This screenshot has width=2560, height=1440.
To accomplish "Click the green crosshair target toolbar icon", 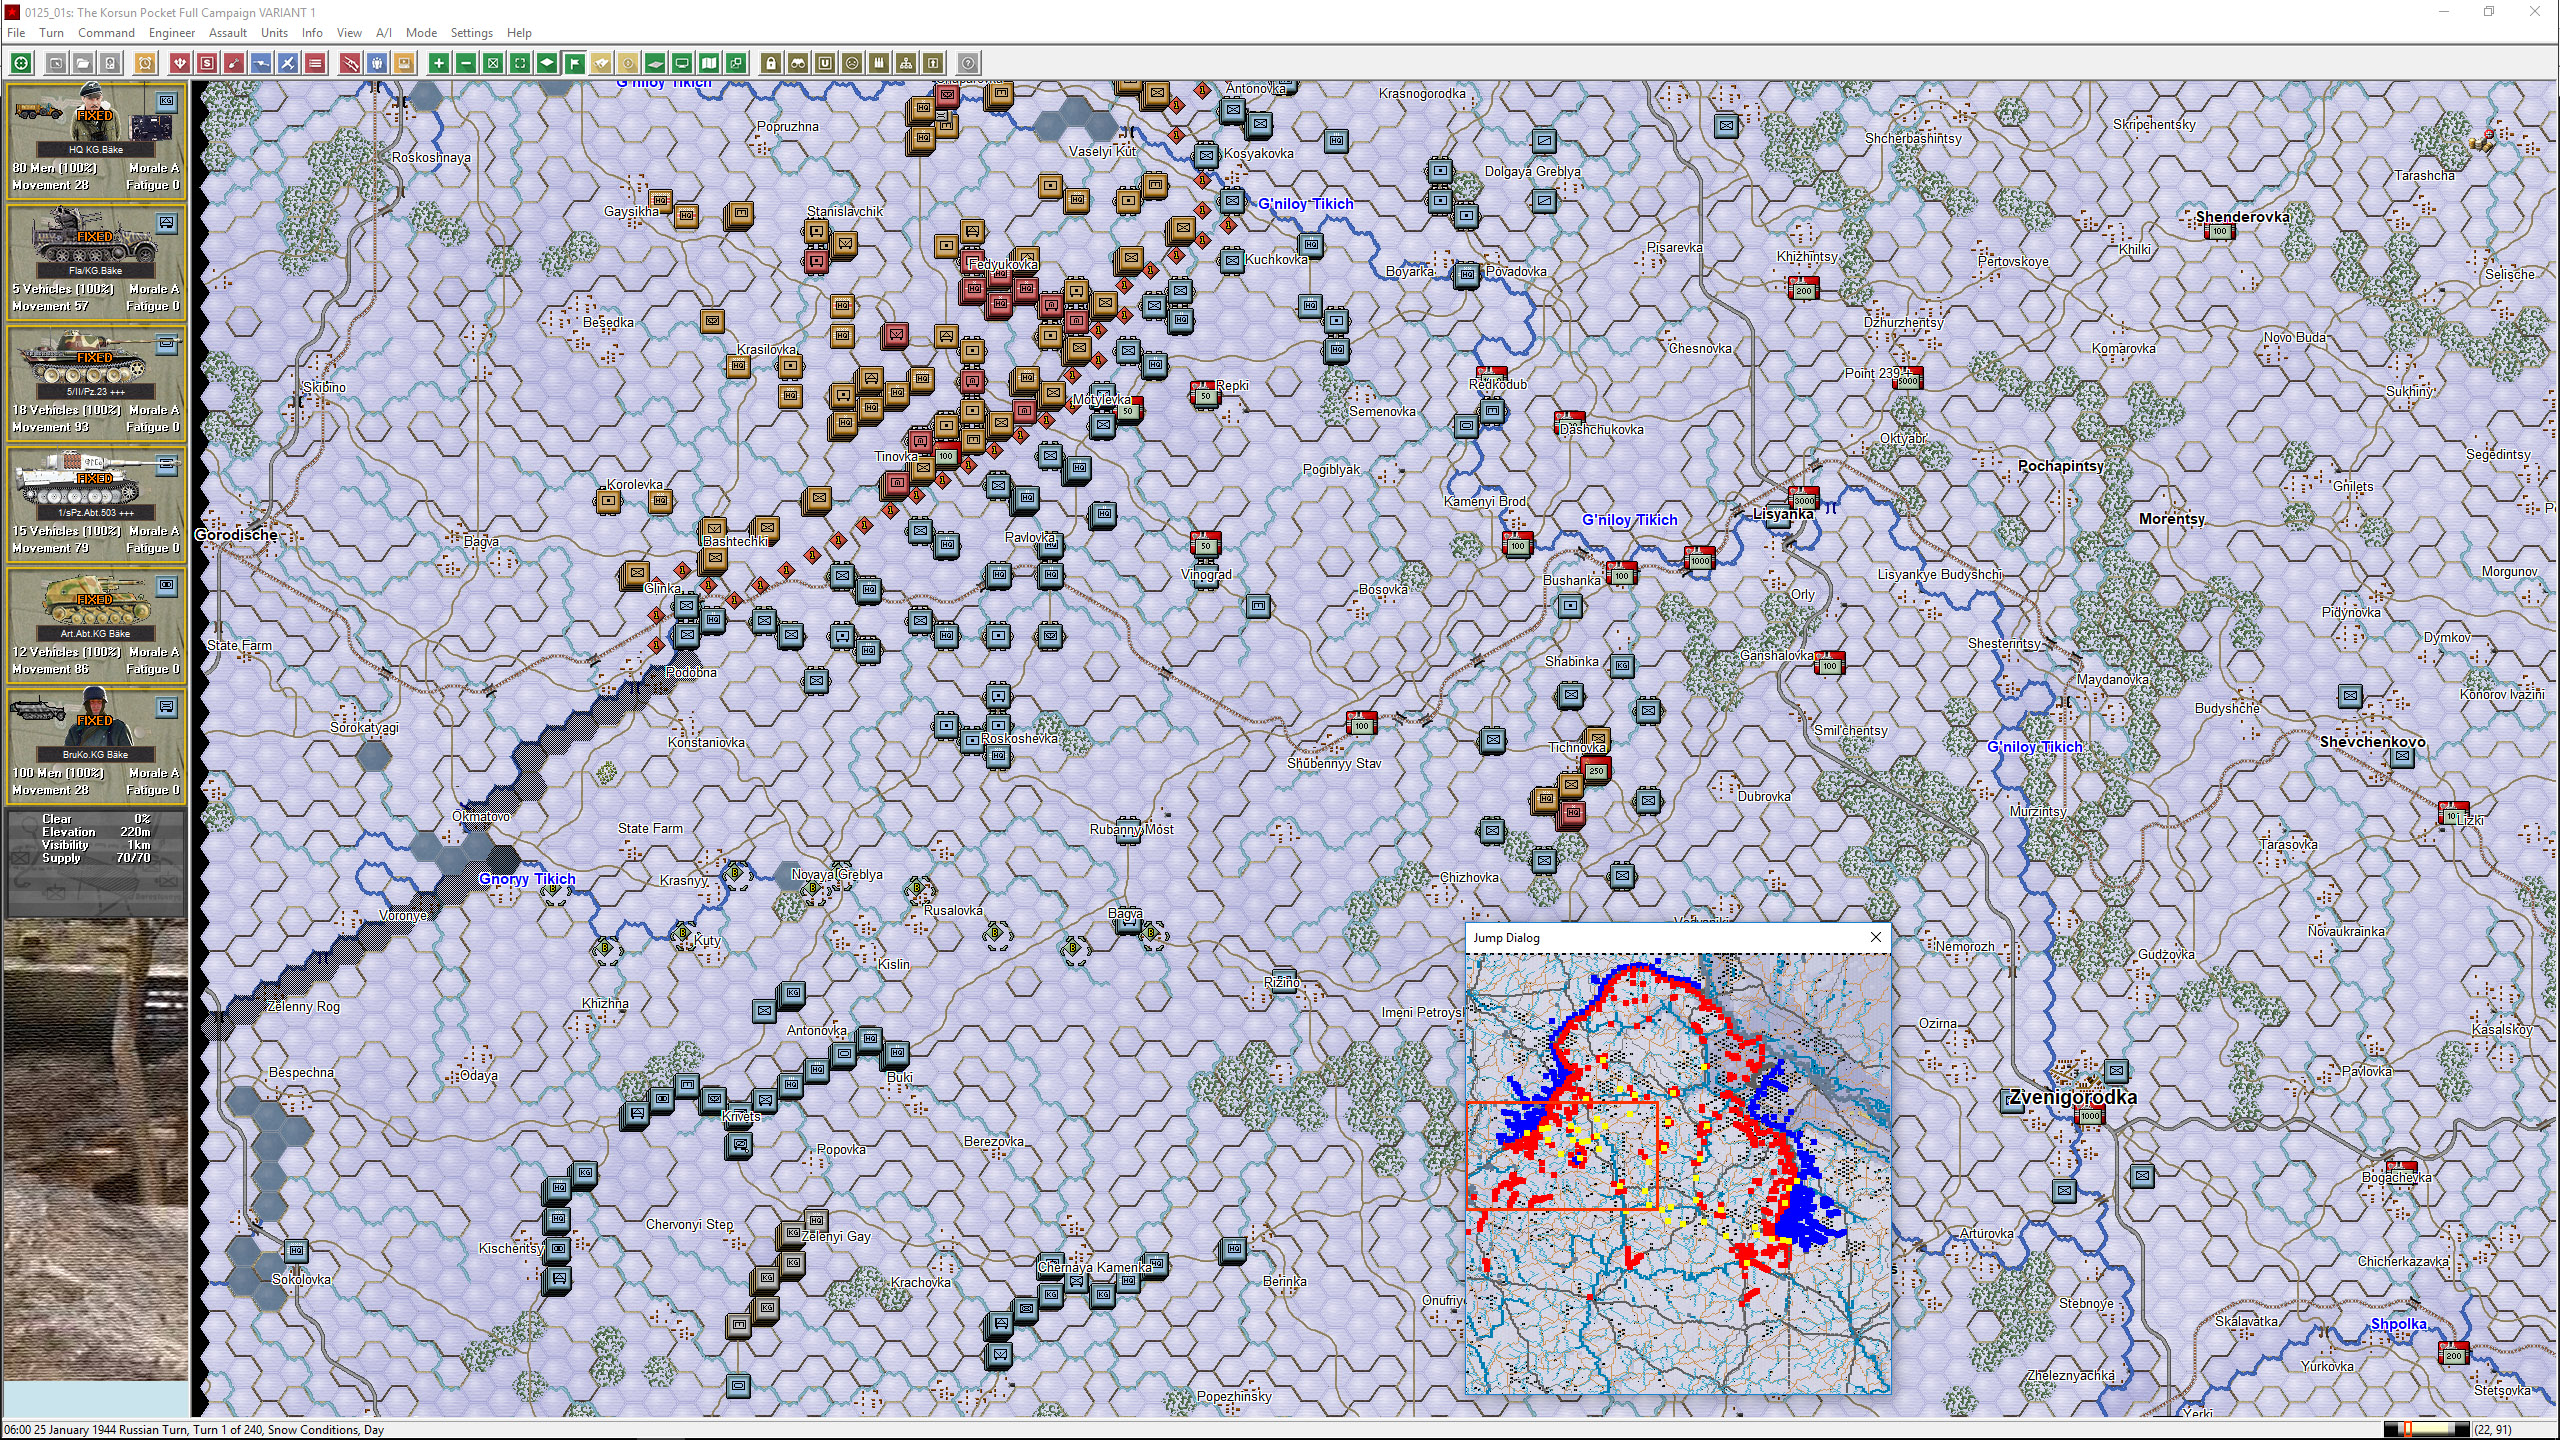I will pyautogui.click(x=21, y=63).
